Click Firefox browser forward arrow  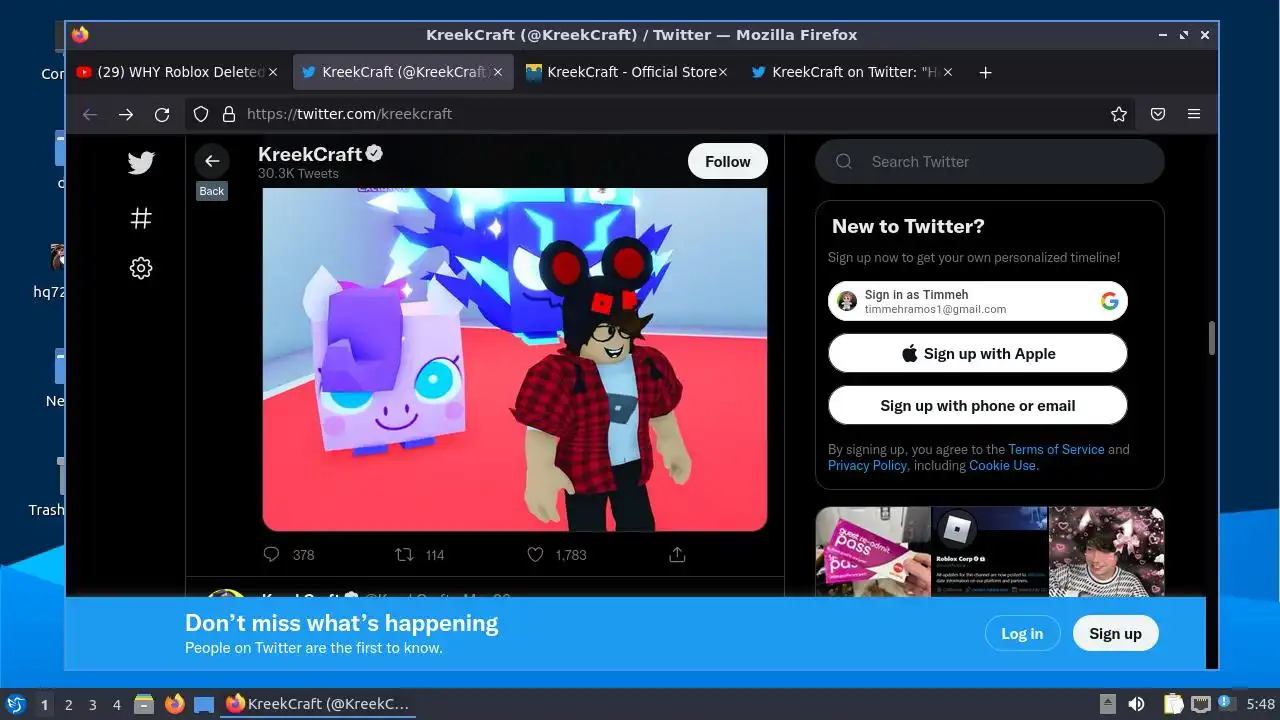[x=126, y=114]
